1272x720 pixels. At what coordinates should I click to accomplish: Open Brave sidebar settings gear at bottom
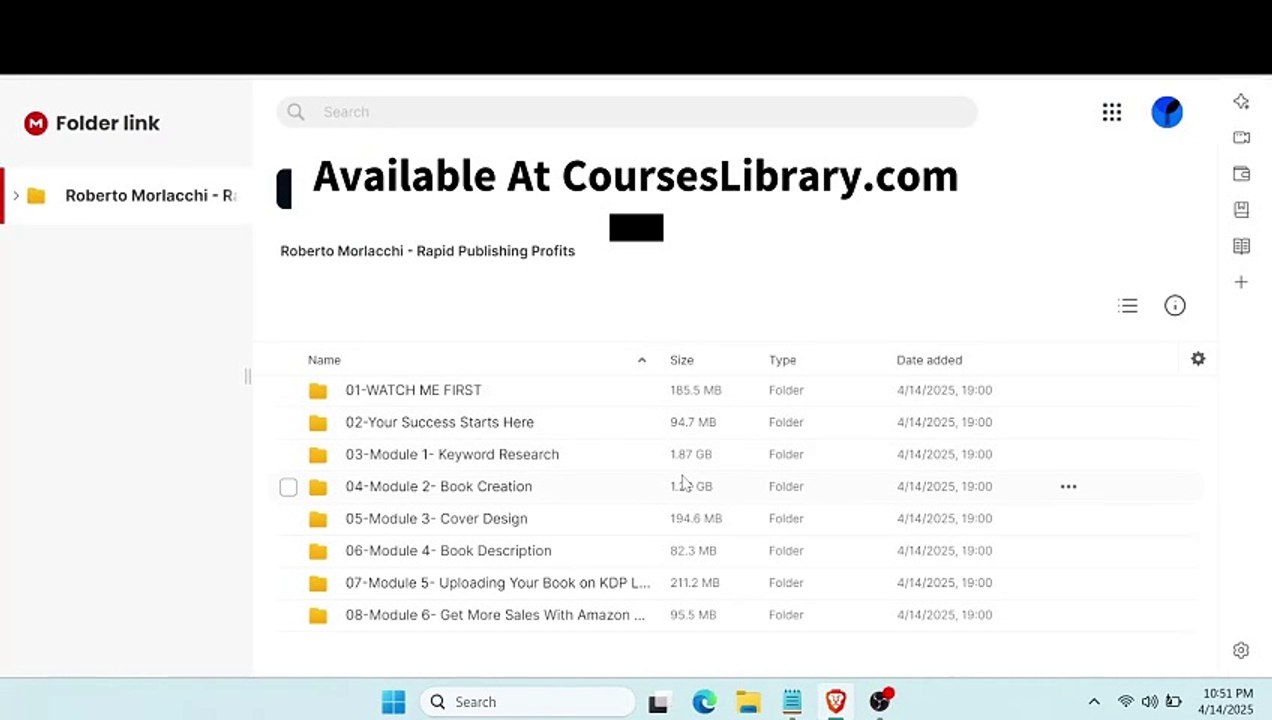(1241, 650)
